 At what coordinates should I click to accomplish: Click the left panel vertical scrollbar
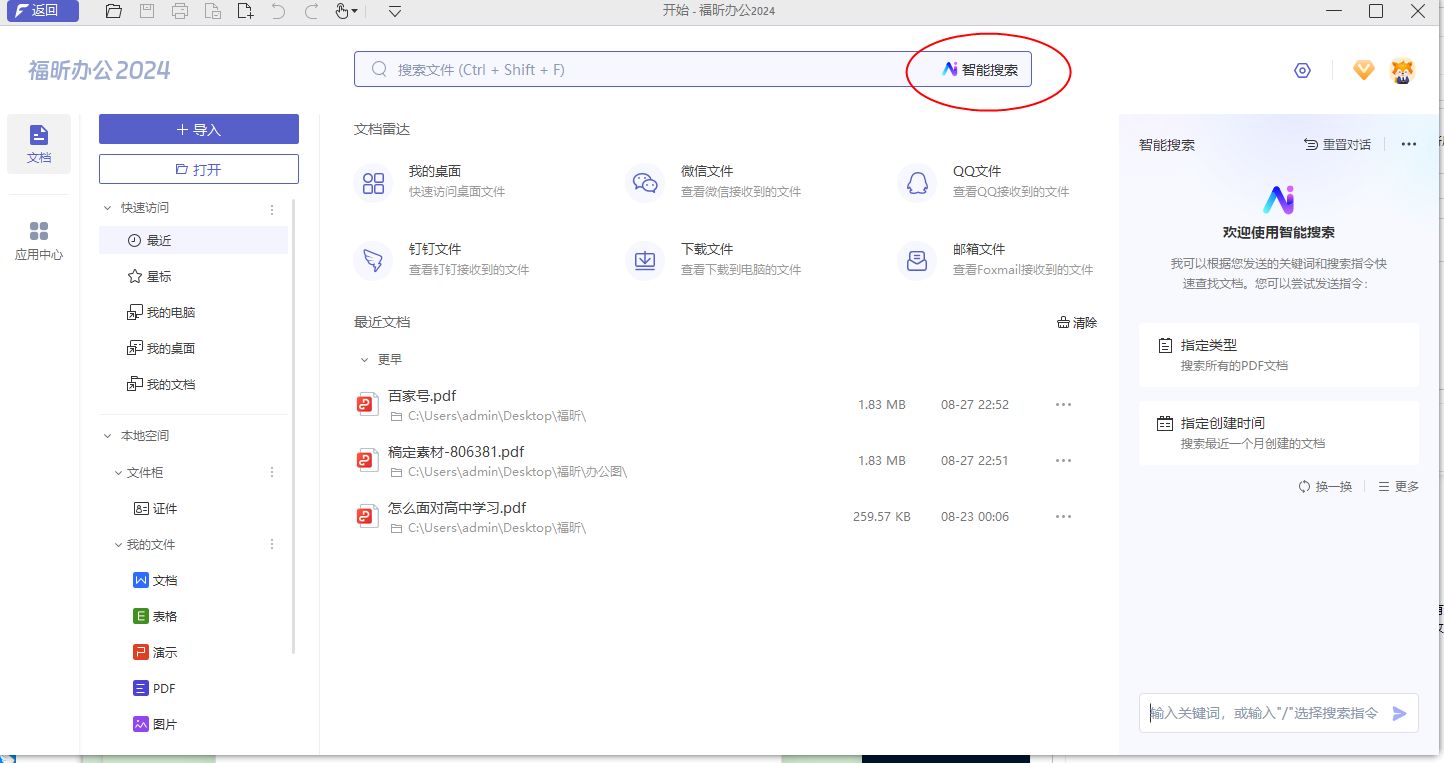click(294, 426)
